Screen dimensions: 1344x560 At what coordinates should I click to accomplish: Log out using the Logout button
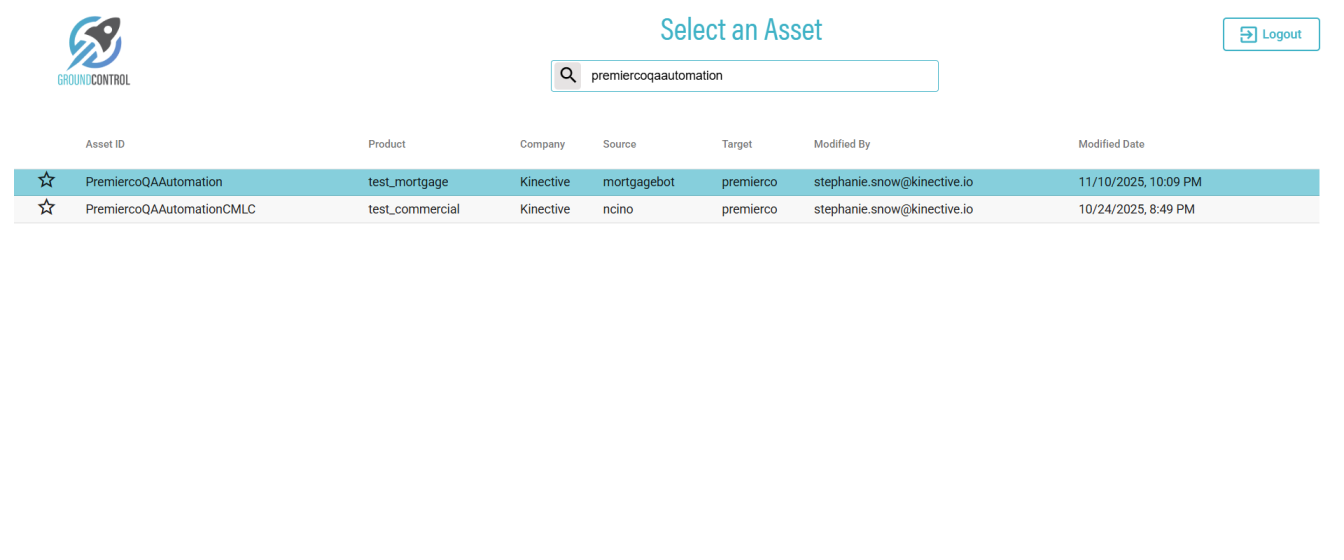1271,34
